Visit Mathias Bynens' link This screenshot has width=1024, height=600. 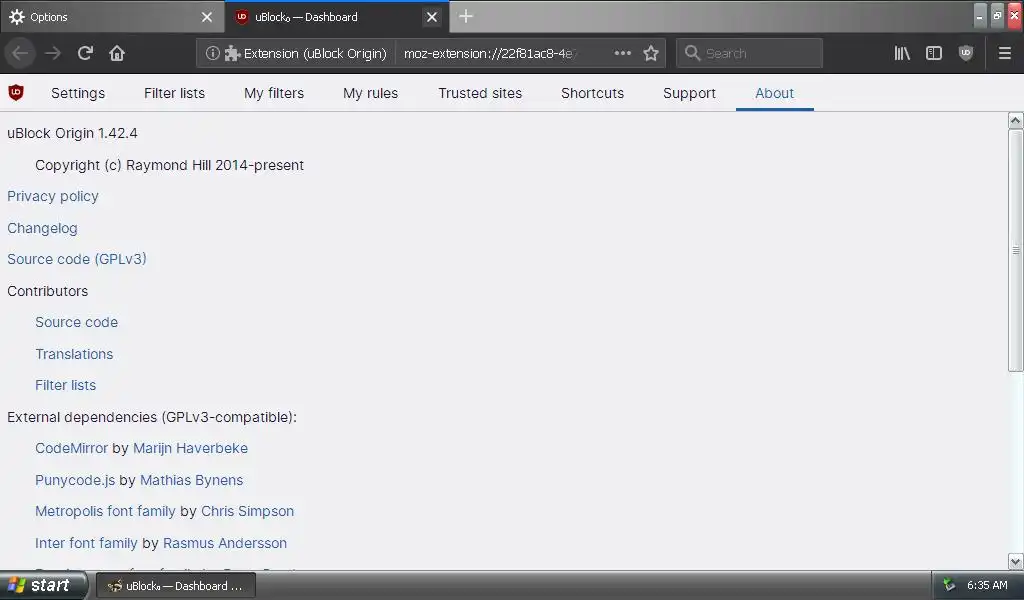191,480
